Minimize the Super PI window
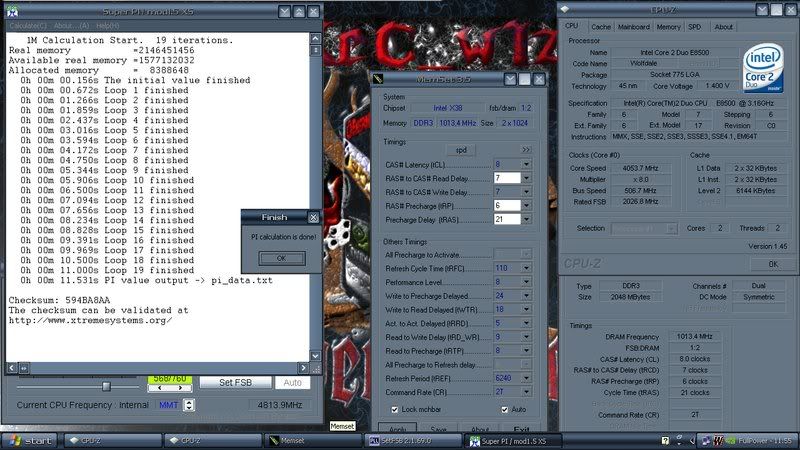 pyautogui.click(x=285, y=11)
